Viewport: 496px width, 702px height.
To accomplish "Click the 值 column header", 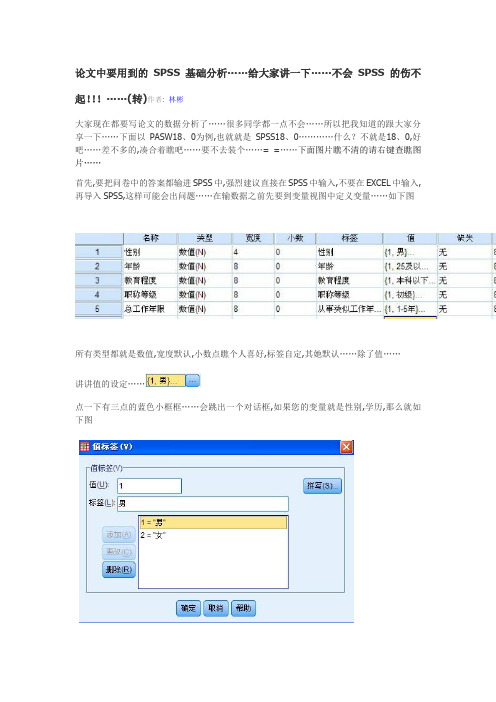I will point(410,238).
